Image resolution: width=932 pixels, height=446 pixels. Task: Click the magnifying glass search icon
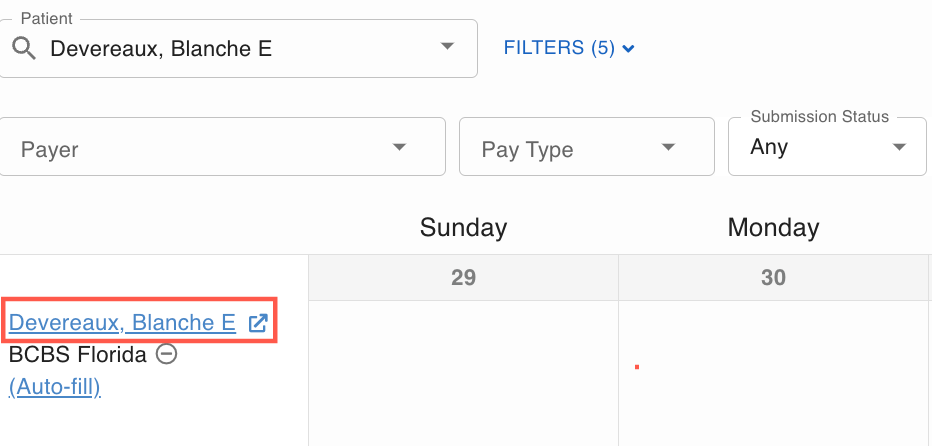tap(24, 48)
